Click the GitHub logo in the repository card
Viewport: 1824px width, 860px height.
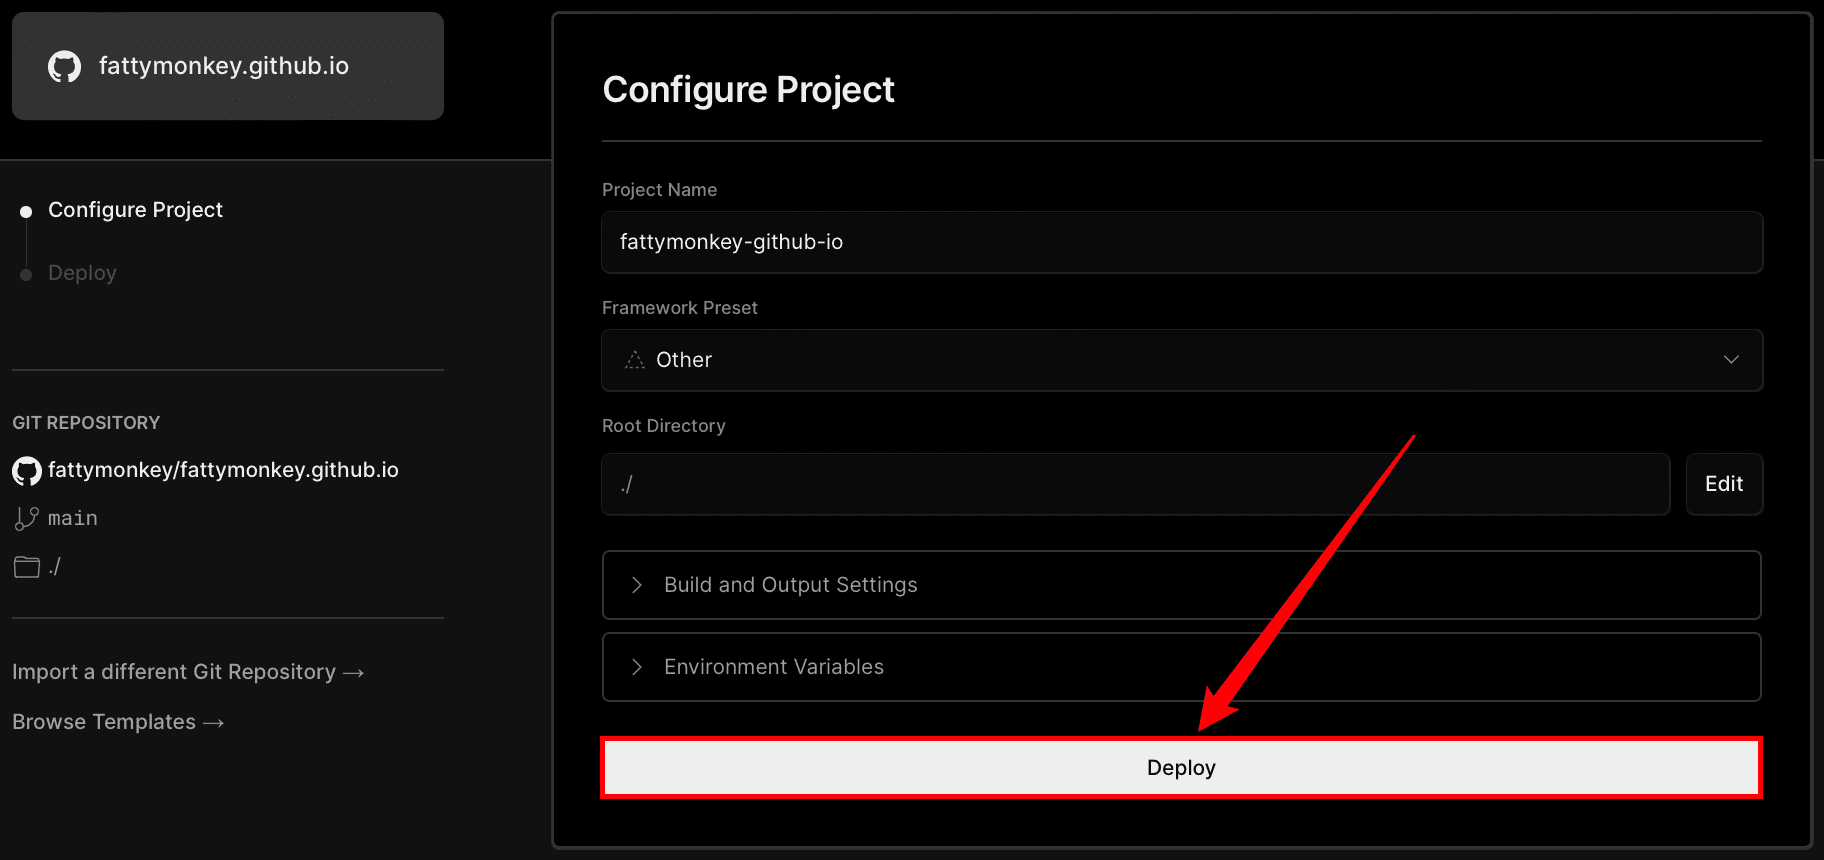(x=64, y=67)
